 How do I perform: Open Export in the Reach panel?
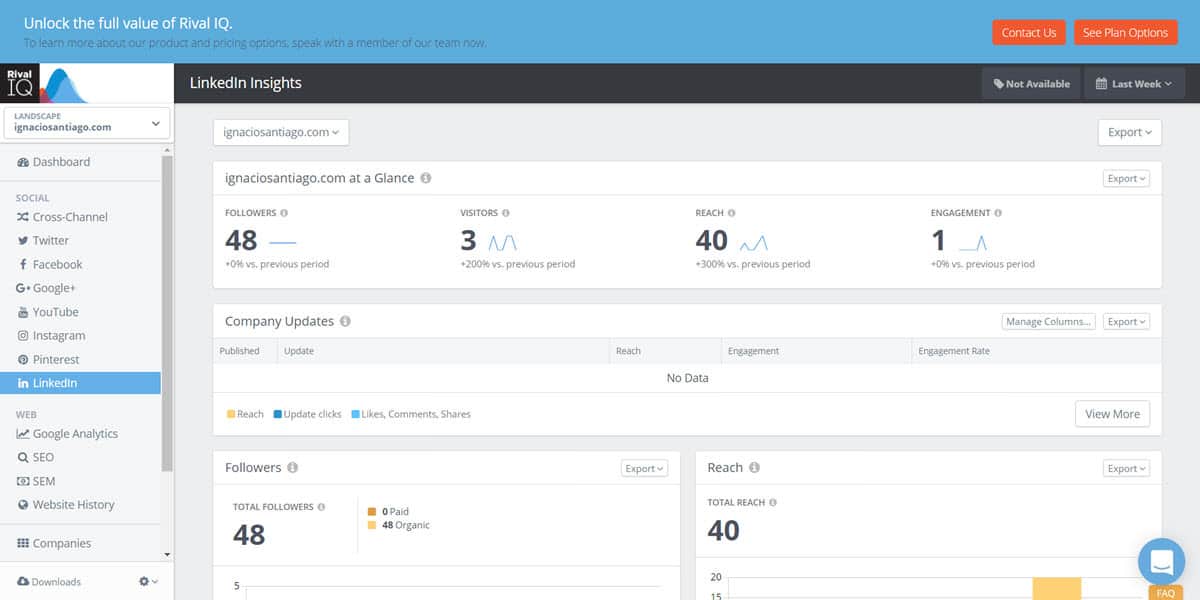[1126, 468]
